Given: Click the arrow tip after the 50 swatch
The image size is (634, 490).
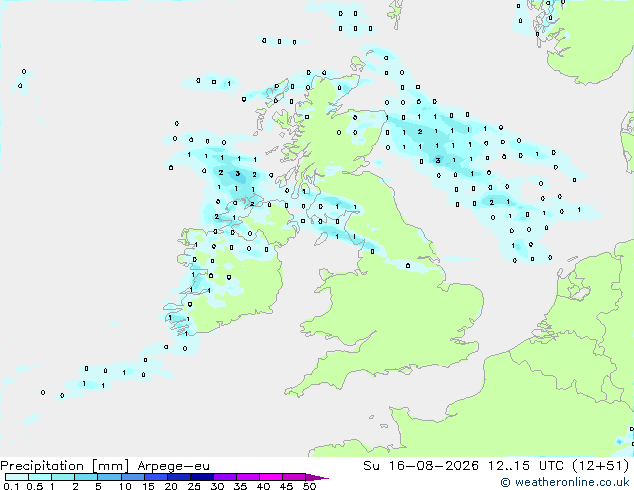Looking at the screenshot, I should point(317,477).
